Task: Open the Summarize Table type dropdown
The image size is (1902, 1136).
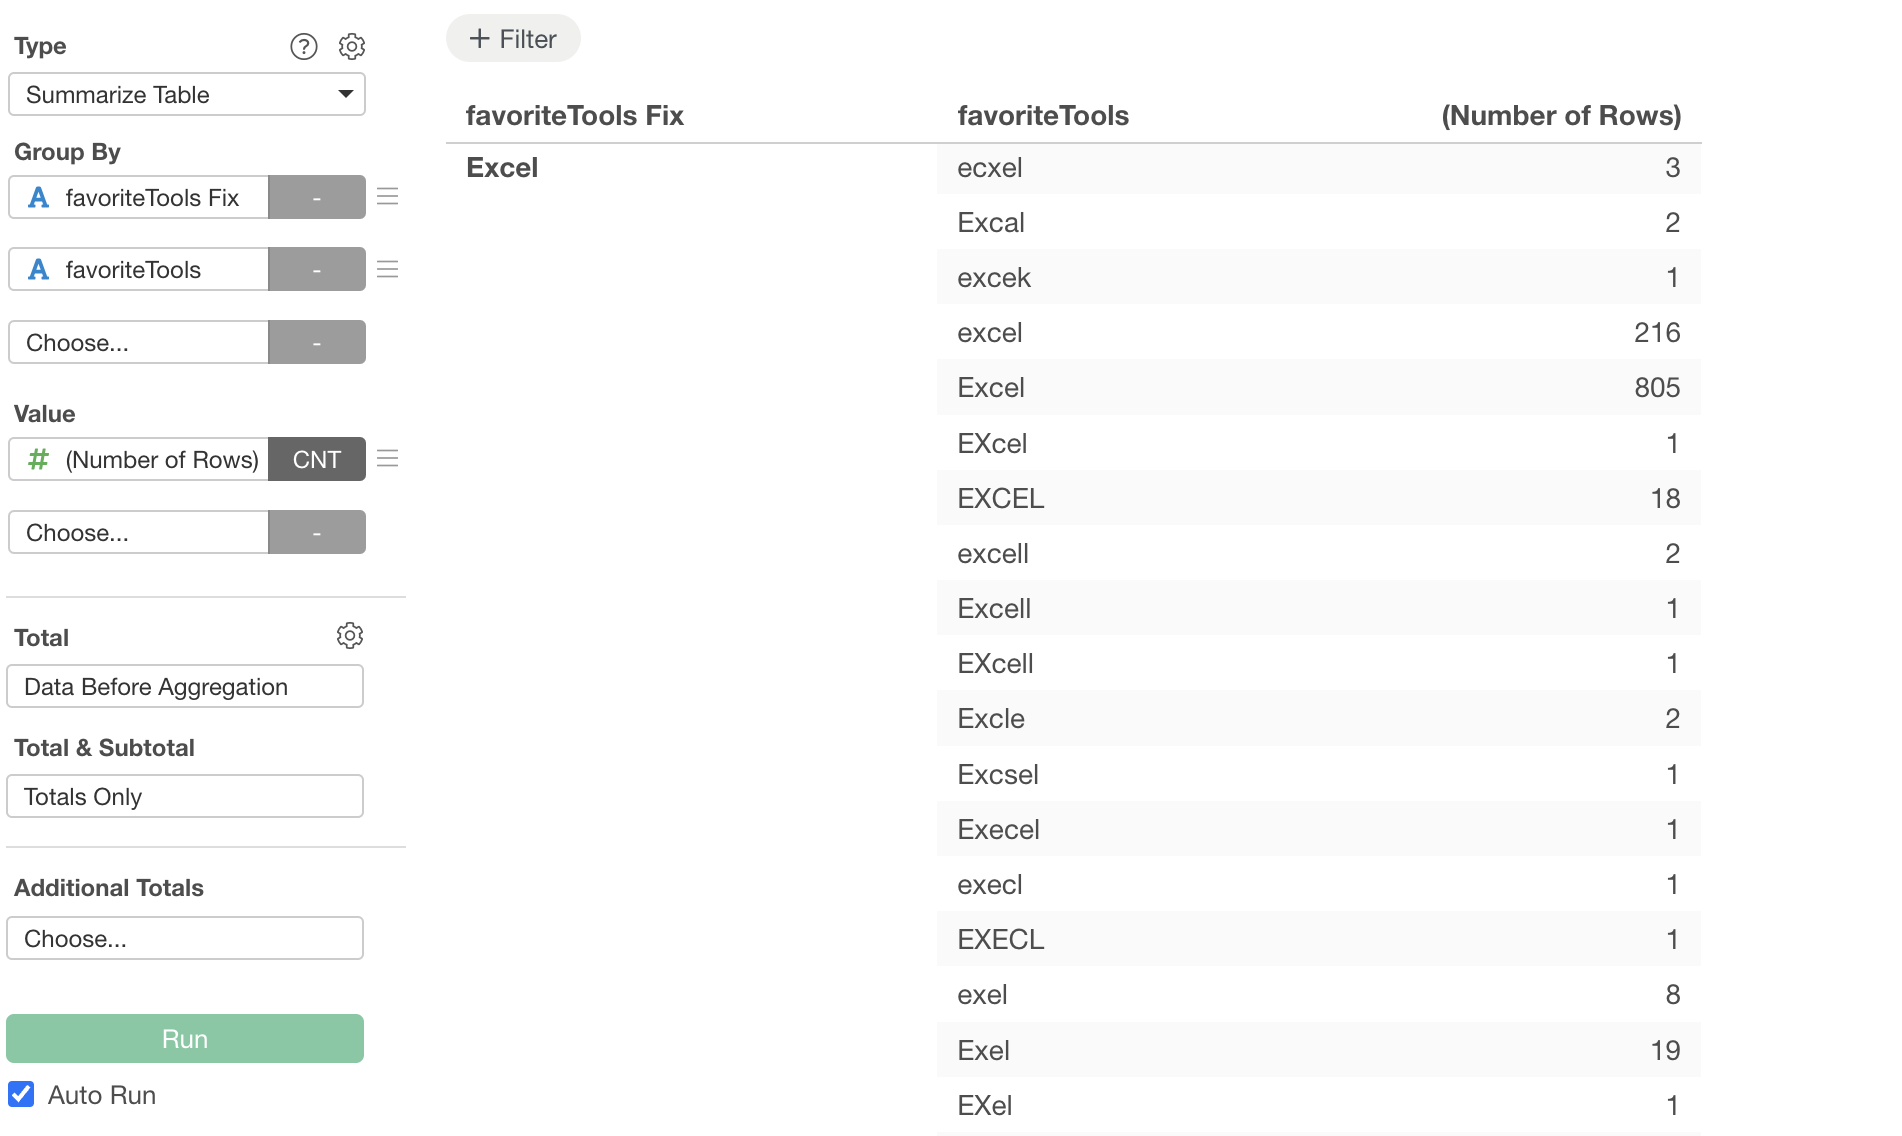Action: coord(186,95)
